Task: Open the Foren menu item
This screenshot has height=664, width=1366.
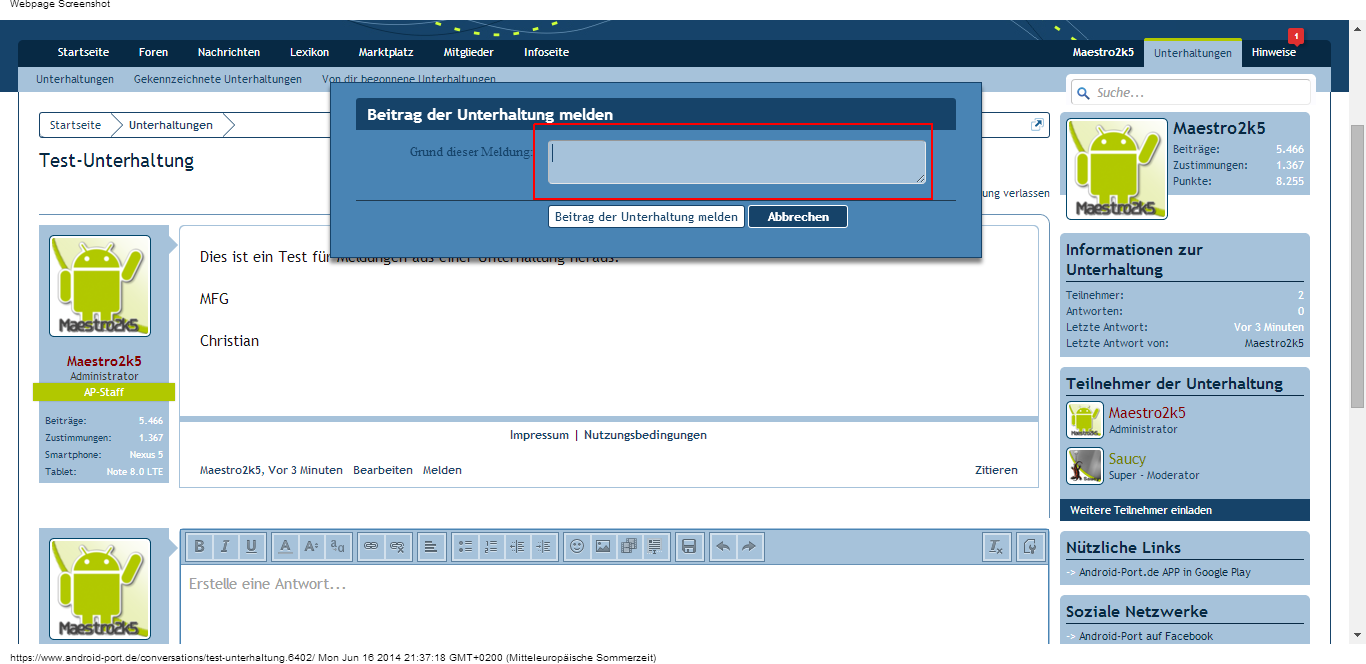Action: click(153, 52)
